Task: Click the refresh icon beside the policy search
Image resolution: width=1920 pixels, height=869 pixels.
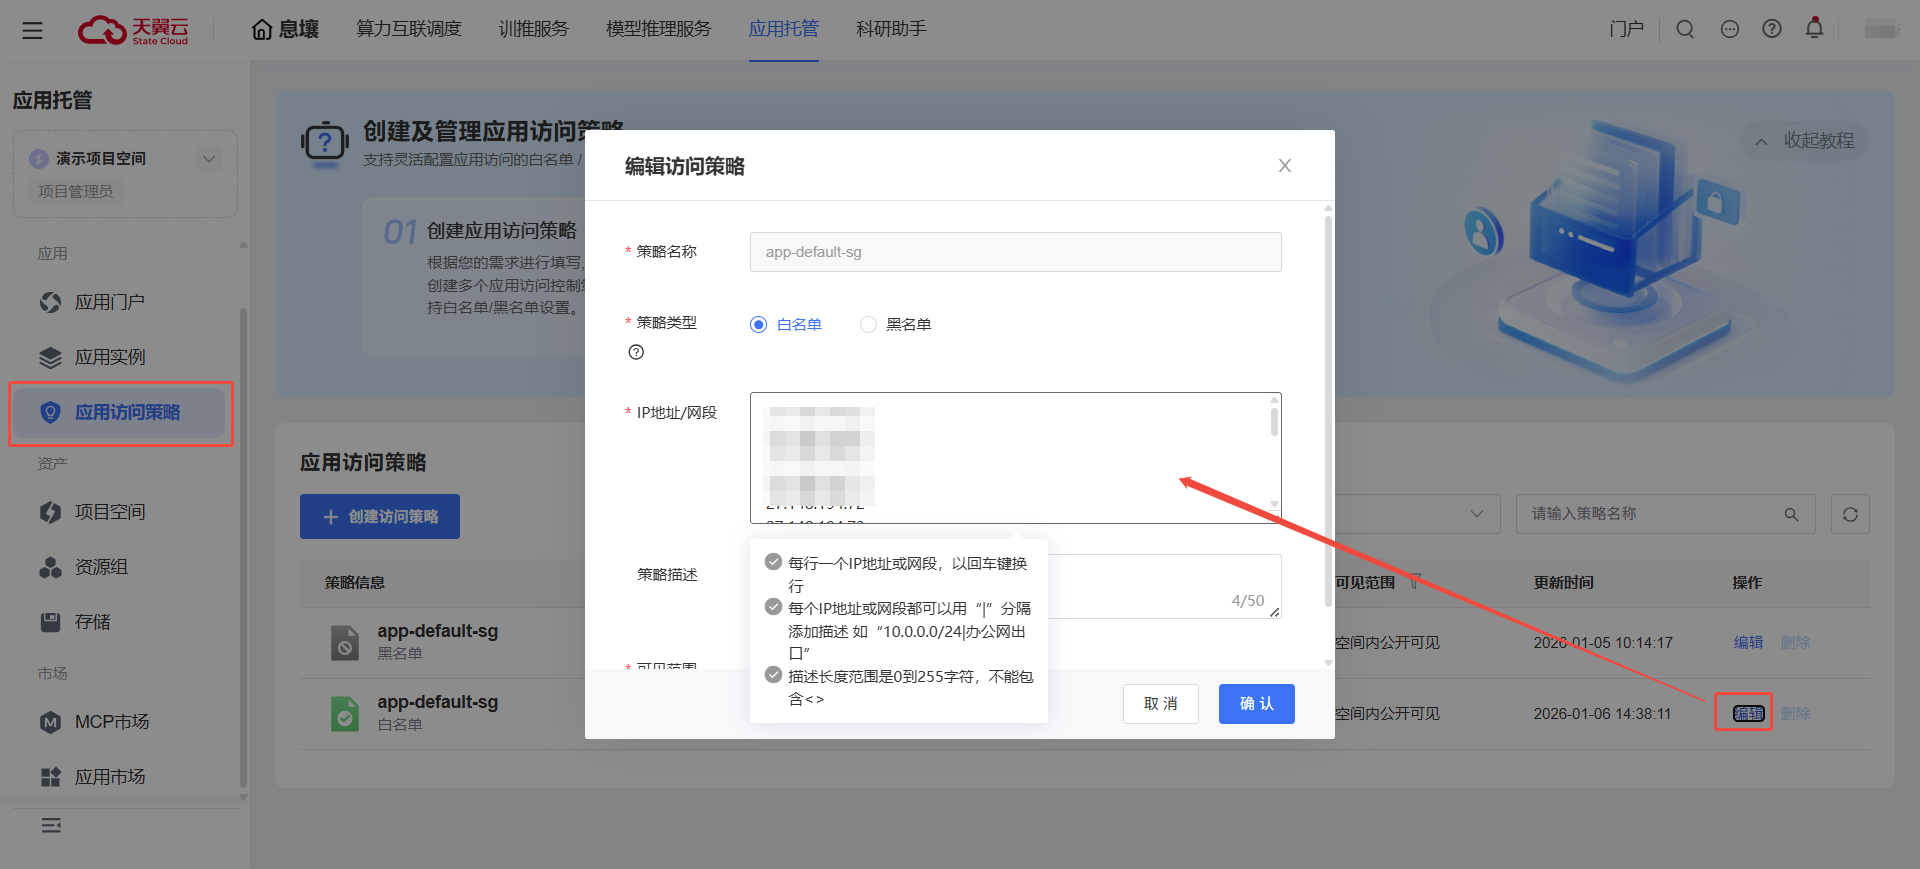Action: pos(1850,514)
